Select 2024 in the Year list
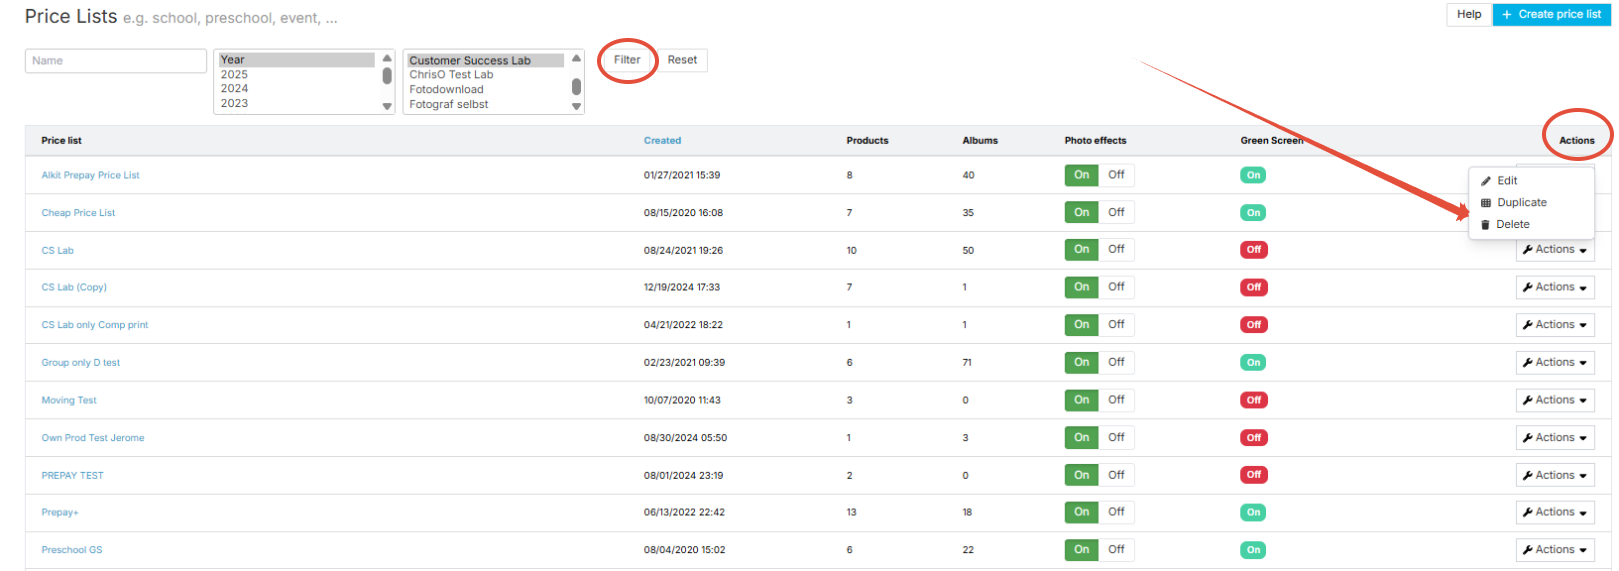This screenshot has width=1619, height=571. tap(234, 89)
